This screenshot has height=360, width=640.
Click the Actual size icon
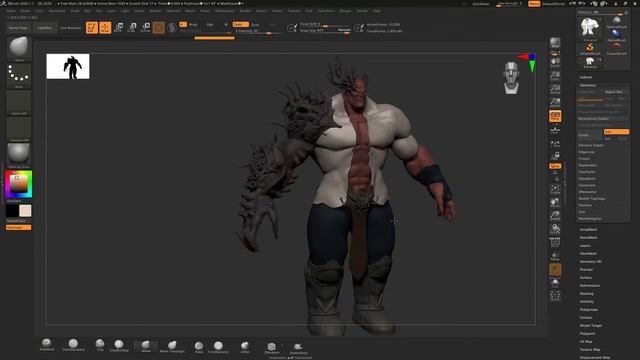pos(555,89)
